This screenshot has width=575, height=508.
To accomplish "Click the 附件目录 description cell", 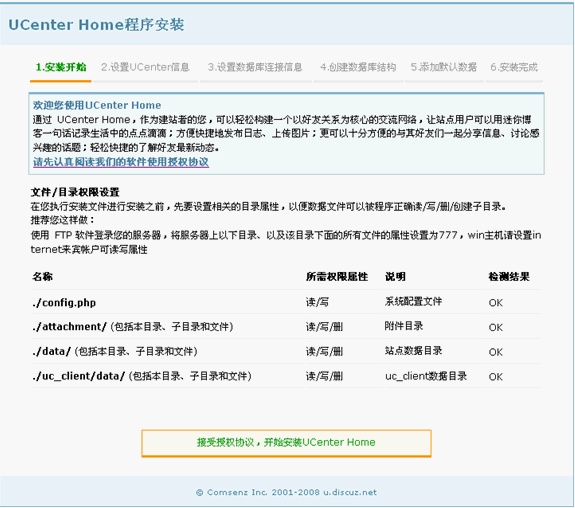I will point(404,326).
